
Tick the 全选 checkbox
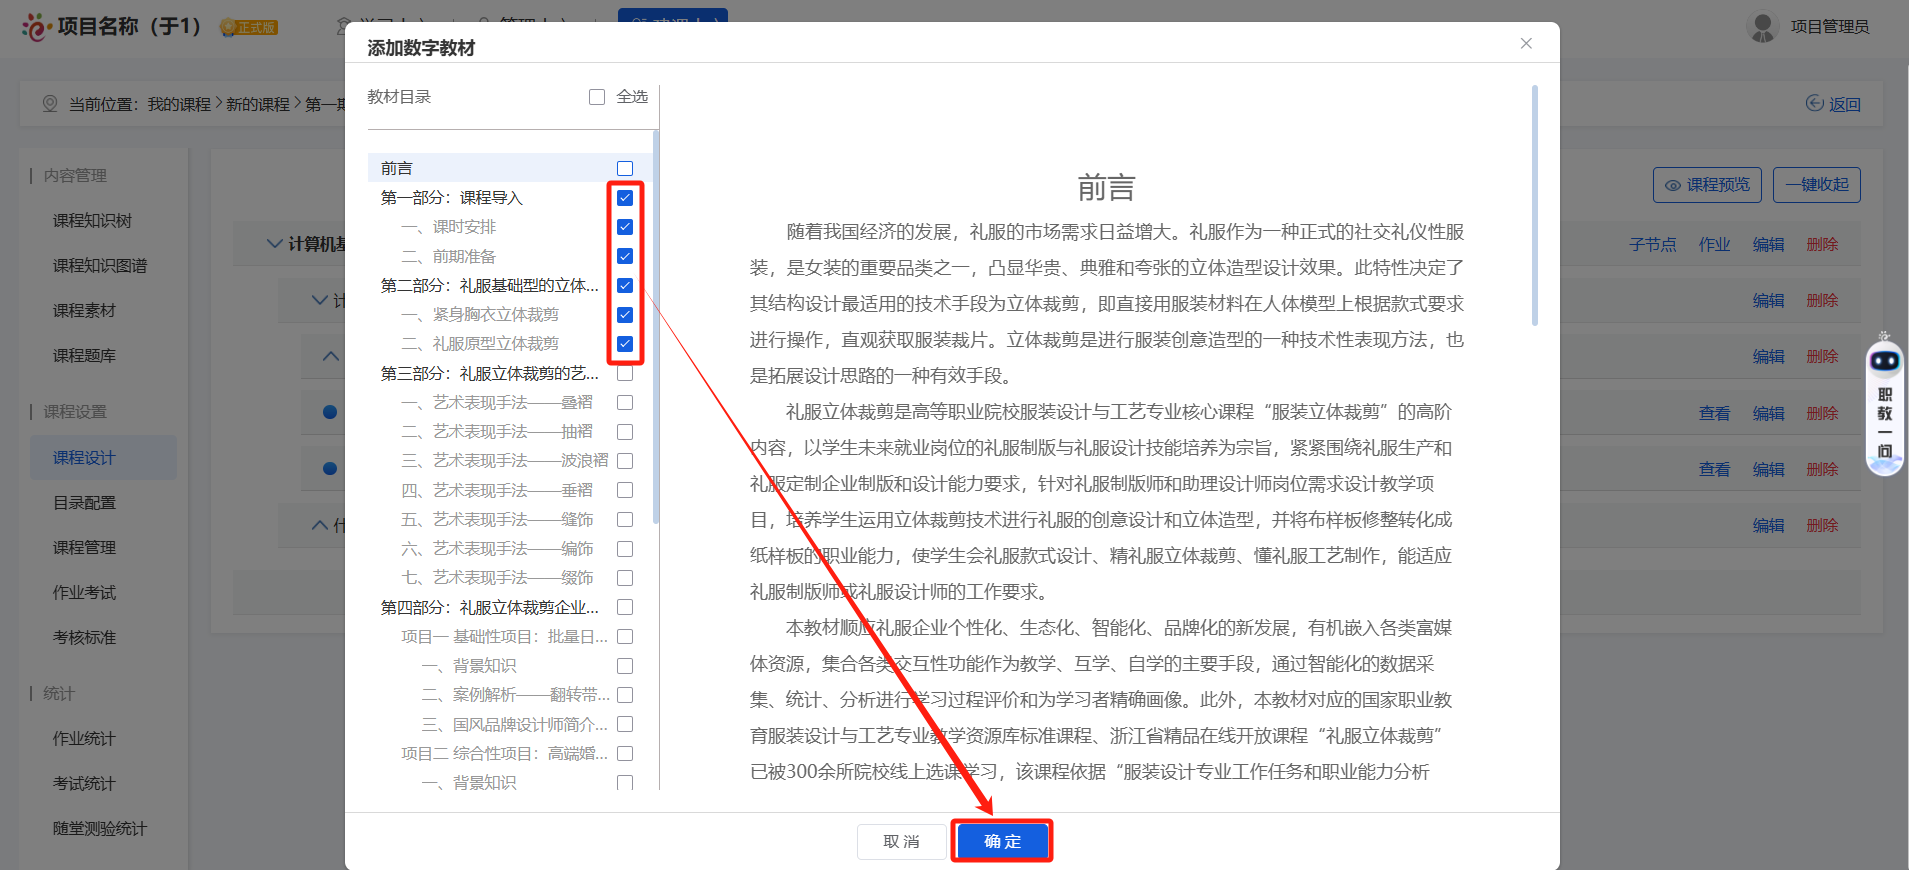(597, 97)
